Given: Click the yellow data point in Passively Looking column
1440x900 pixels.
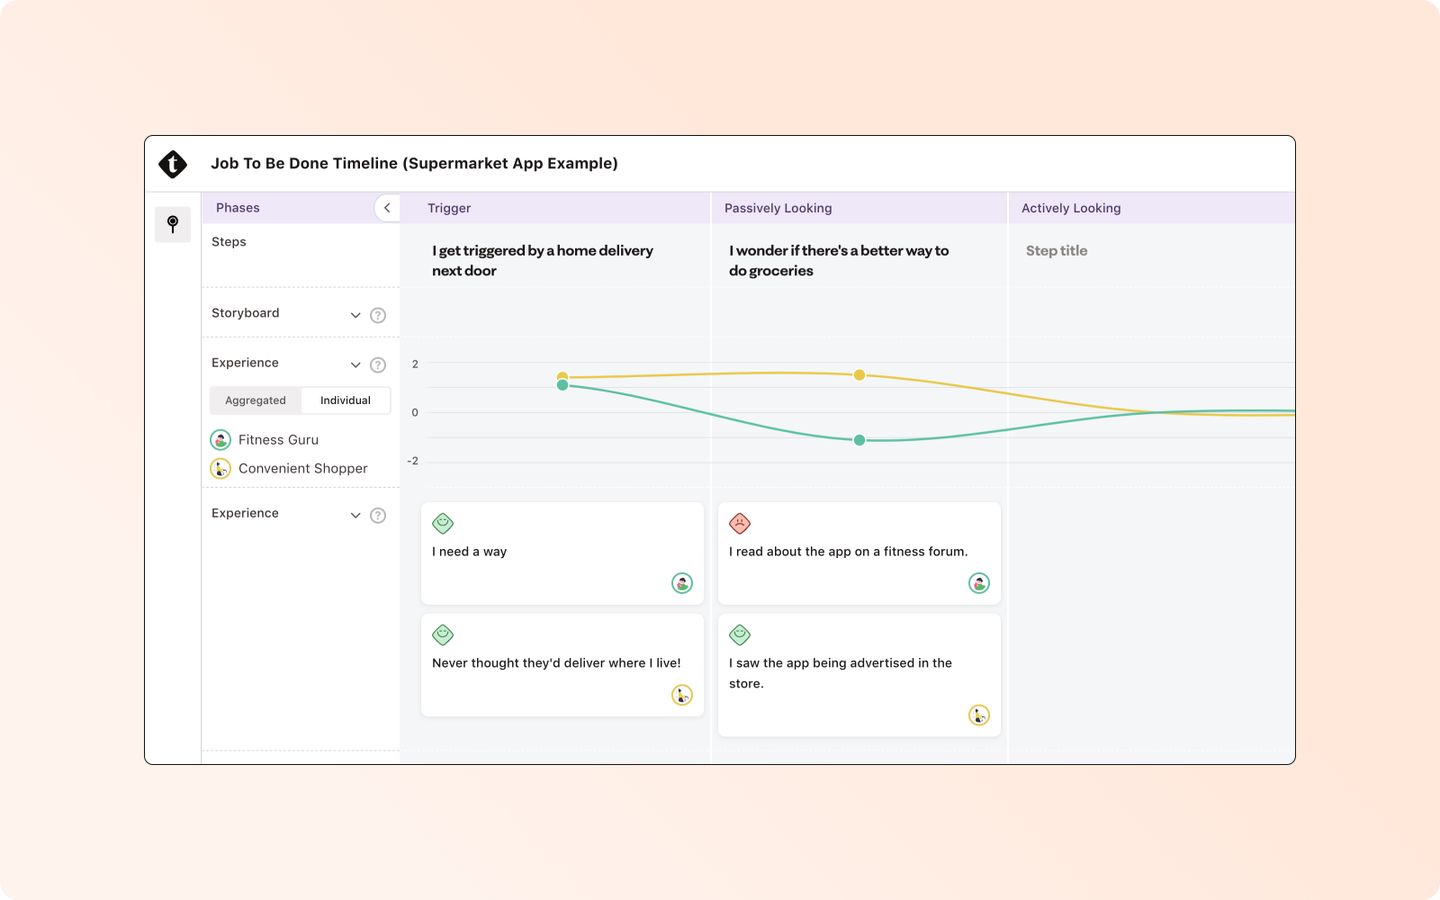Looking at the screenshot, I should [x=859, y=375].
